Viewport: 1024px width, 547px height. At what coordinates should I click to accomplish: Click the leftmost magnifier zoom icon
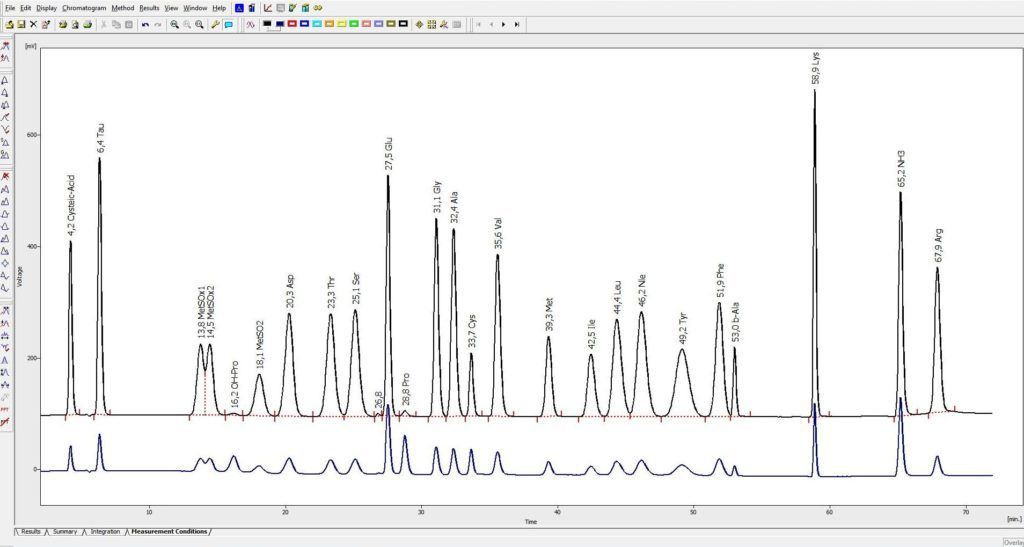point(174,24)
